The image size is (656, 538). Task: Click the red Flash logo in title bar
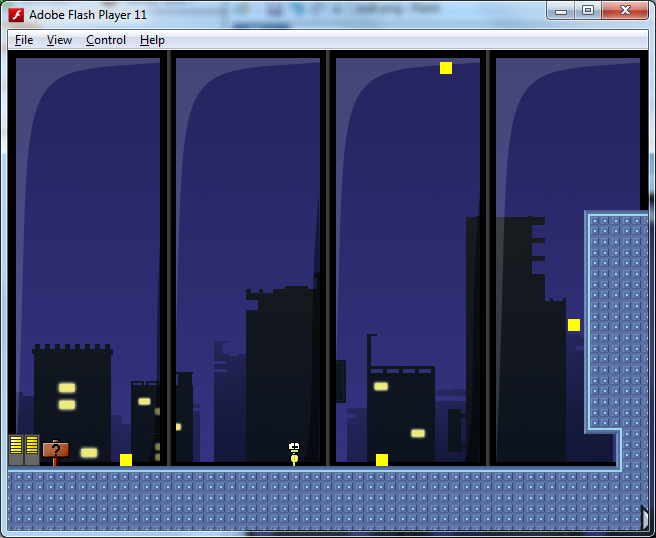[16, 14]
